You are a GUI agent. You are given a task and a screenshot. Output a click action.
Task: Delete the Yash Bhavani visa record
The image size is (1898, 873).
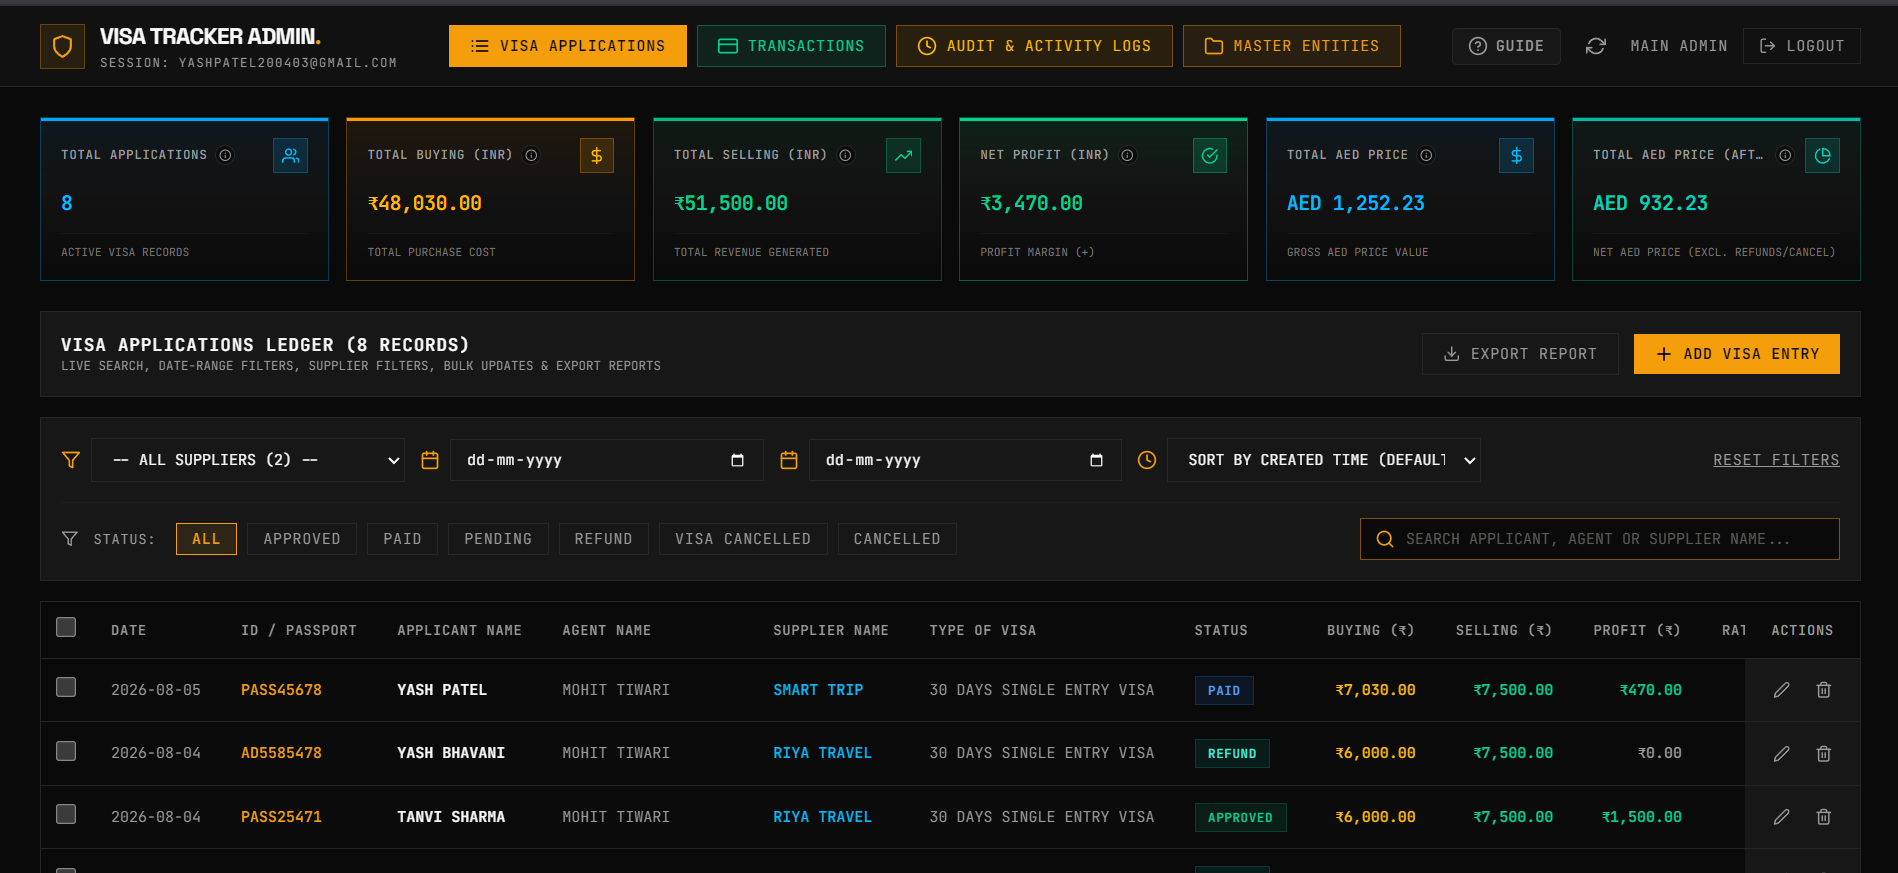point(1823,754)
